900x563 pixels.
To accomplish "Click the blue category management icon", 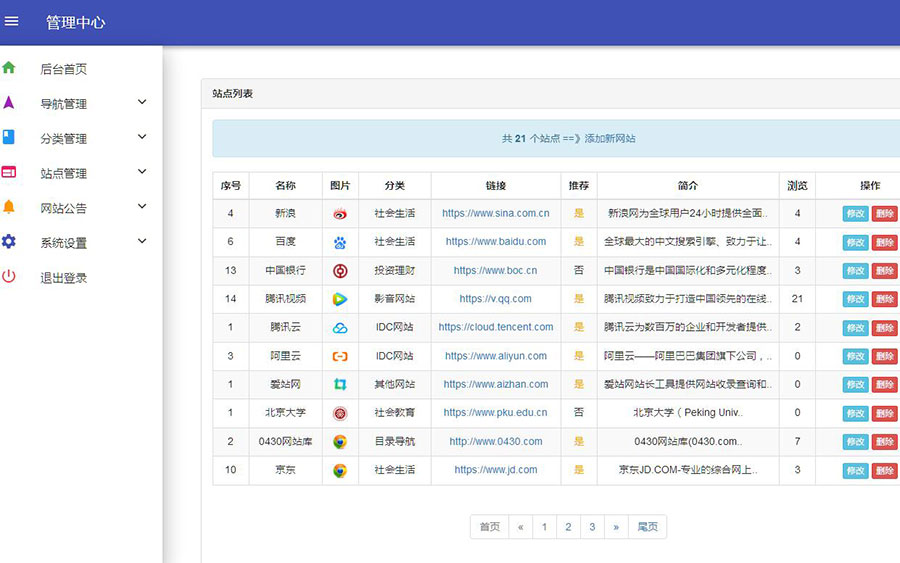I will [x=9, y=137].
